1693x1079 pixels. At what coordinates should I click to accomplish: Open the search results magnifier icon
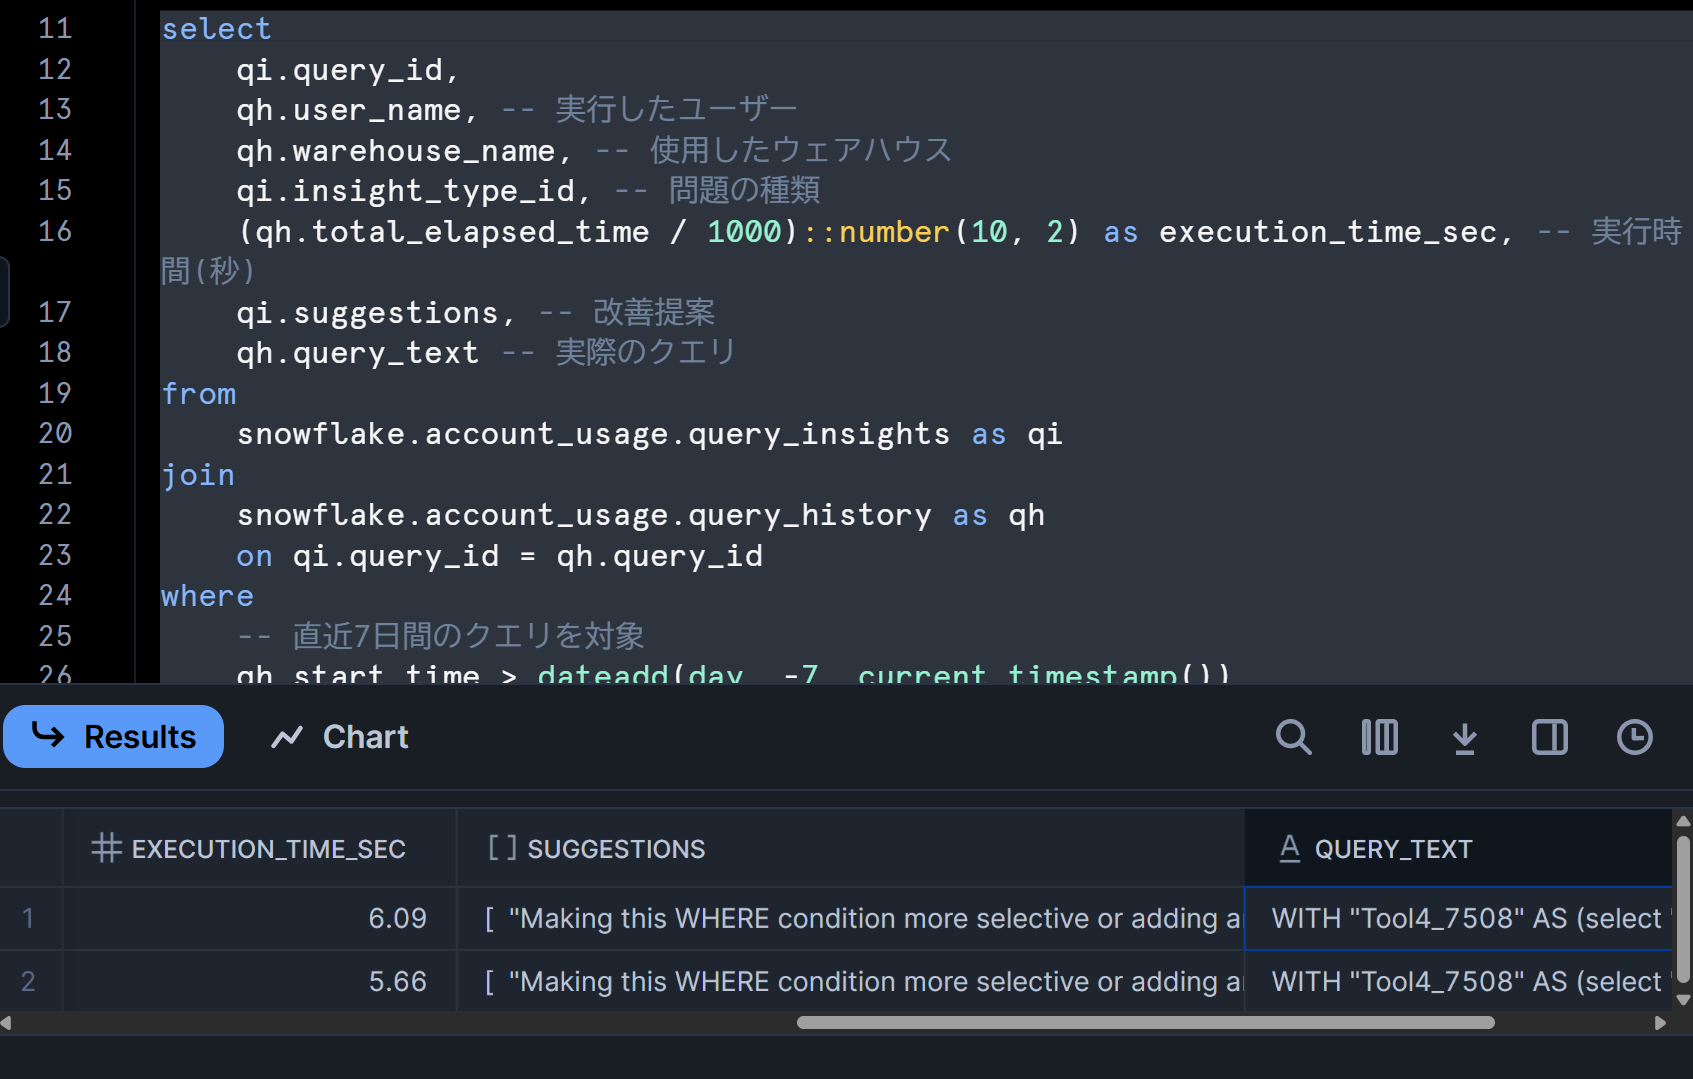point(1293,737)
